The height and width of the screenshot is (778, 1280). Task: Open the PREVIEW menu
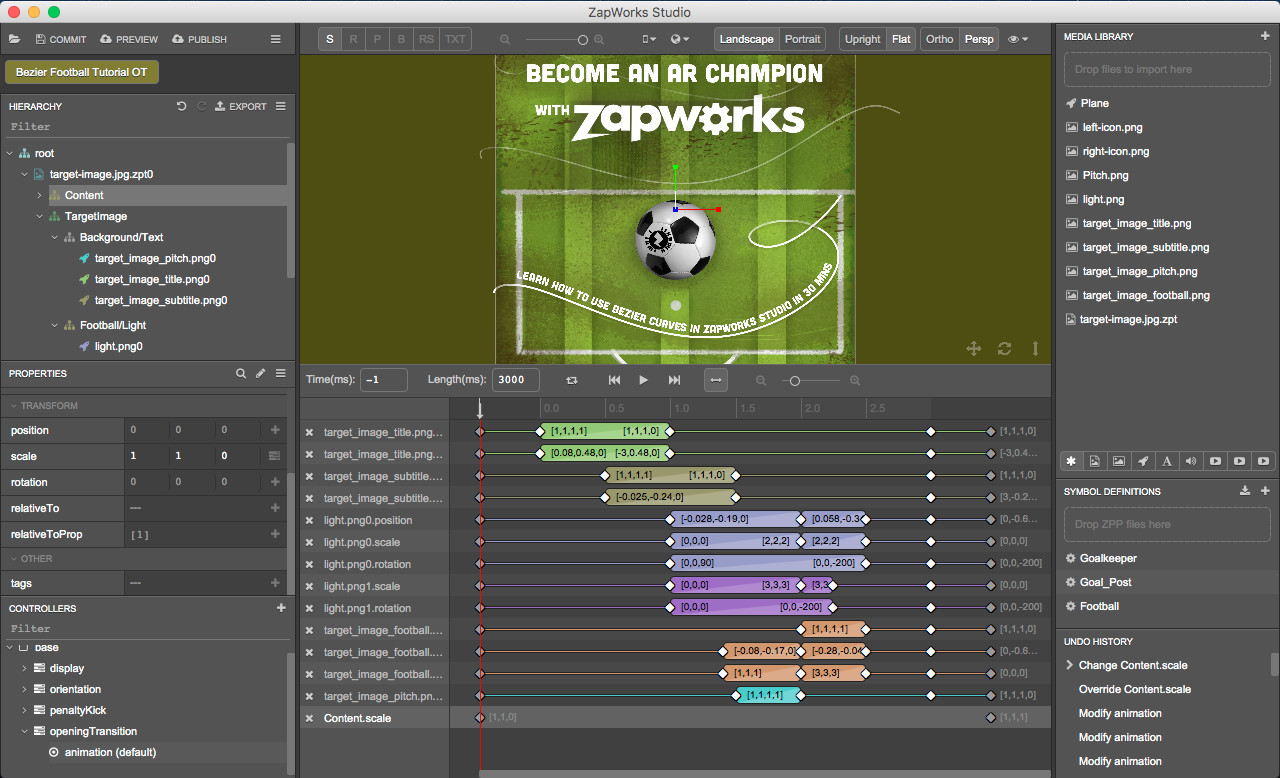pos(128,39)
